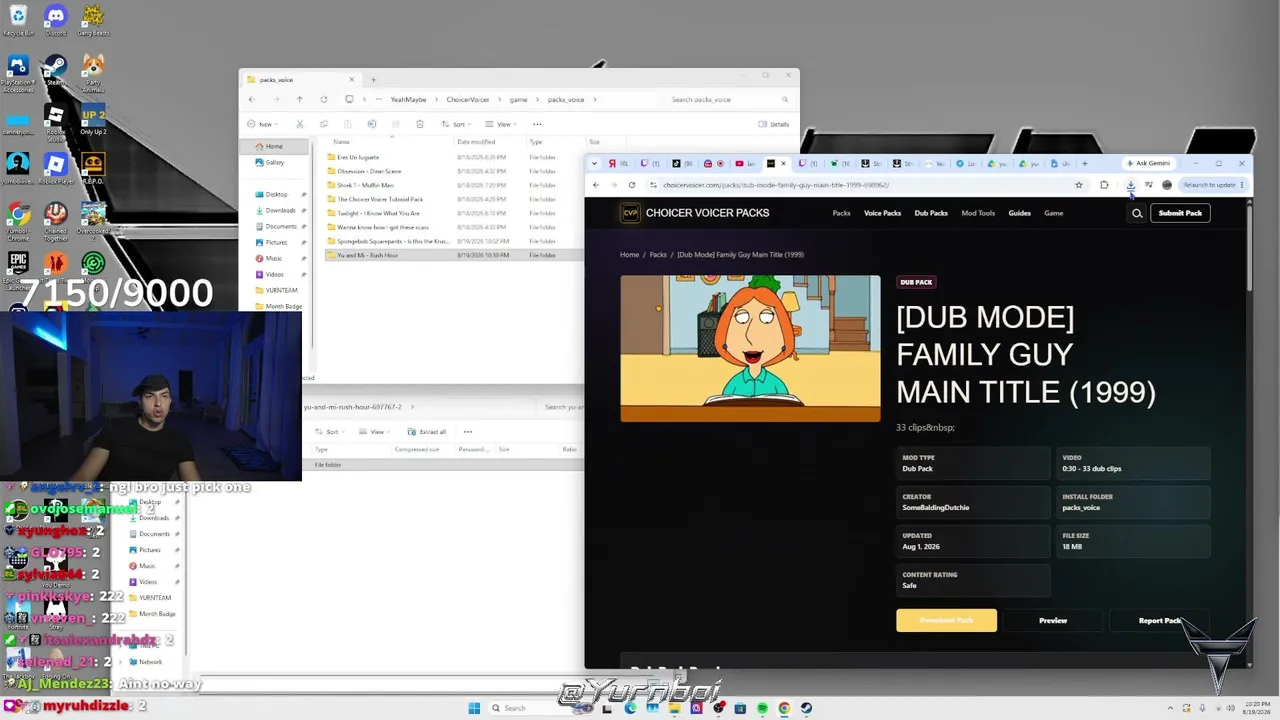Open the R.E.P.O. desktop shortcut
1280x720 pixels.
point(93,168)
